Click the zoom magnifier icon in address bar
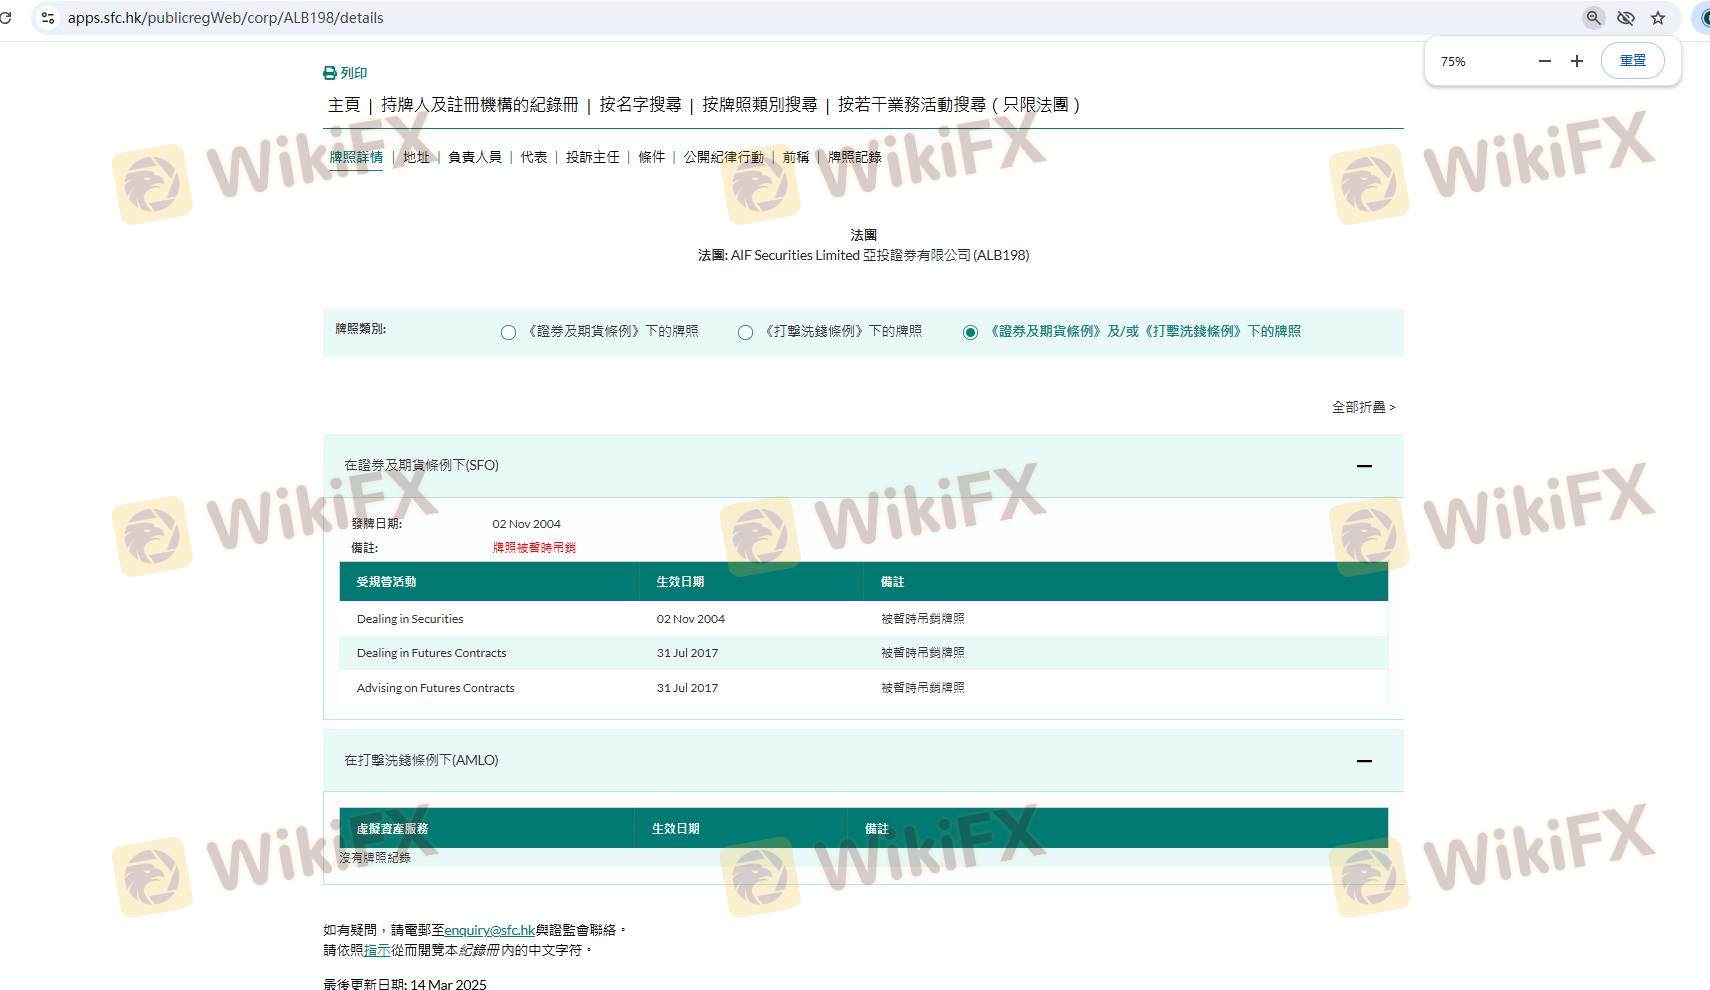 [x=1593, y=18]
